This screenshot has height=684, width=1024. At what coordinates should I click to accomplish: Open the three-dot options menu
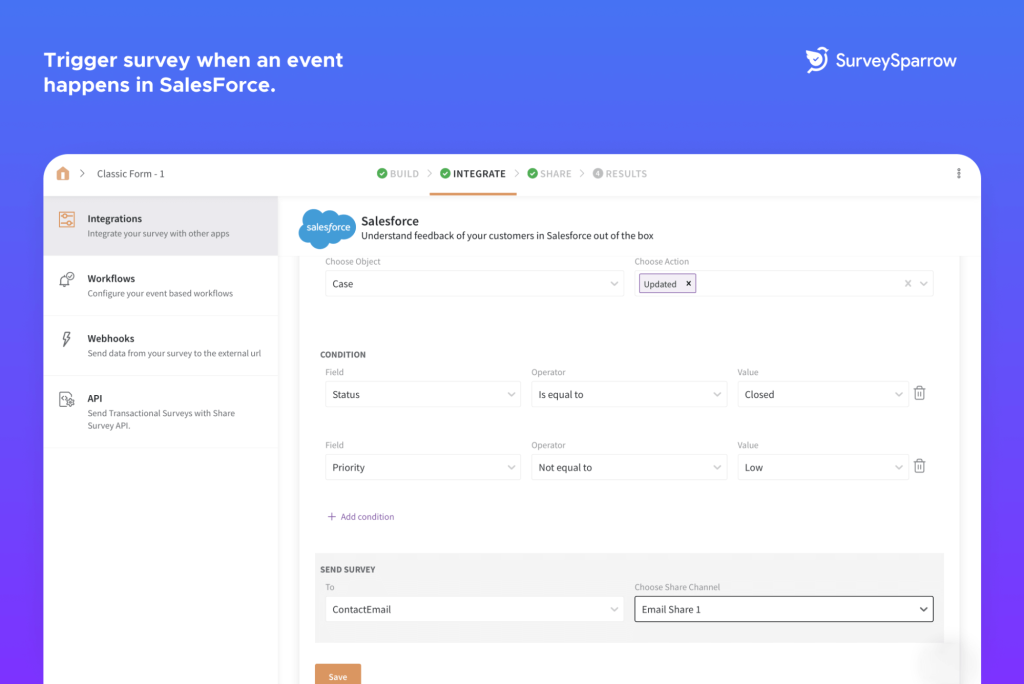pyautogui.click(x=958, y=174)
